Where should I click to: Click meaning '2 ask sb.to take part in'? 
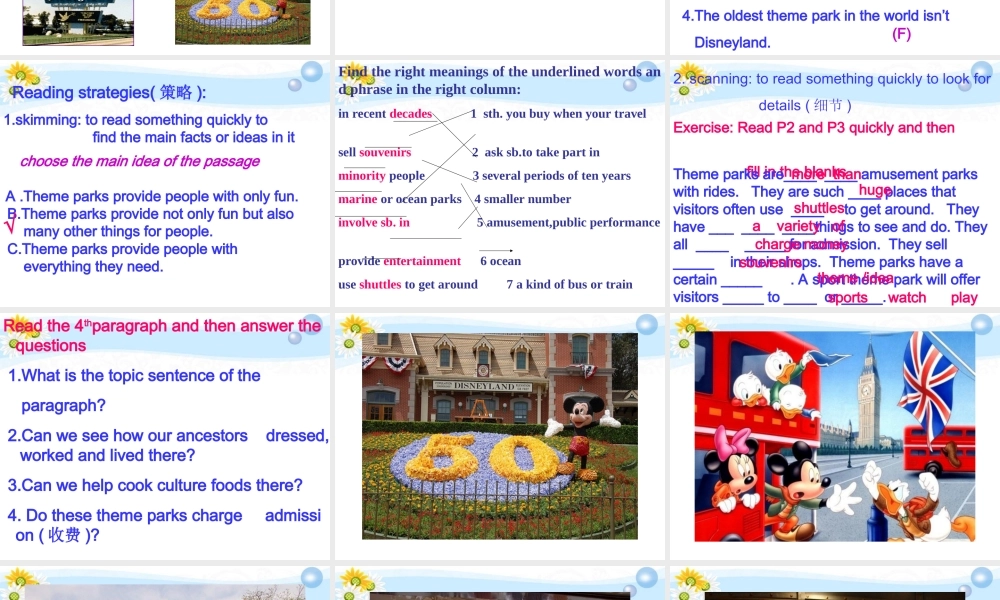point(536,152)
